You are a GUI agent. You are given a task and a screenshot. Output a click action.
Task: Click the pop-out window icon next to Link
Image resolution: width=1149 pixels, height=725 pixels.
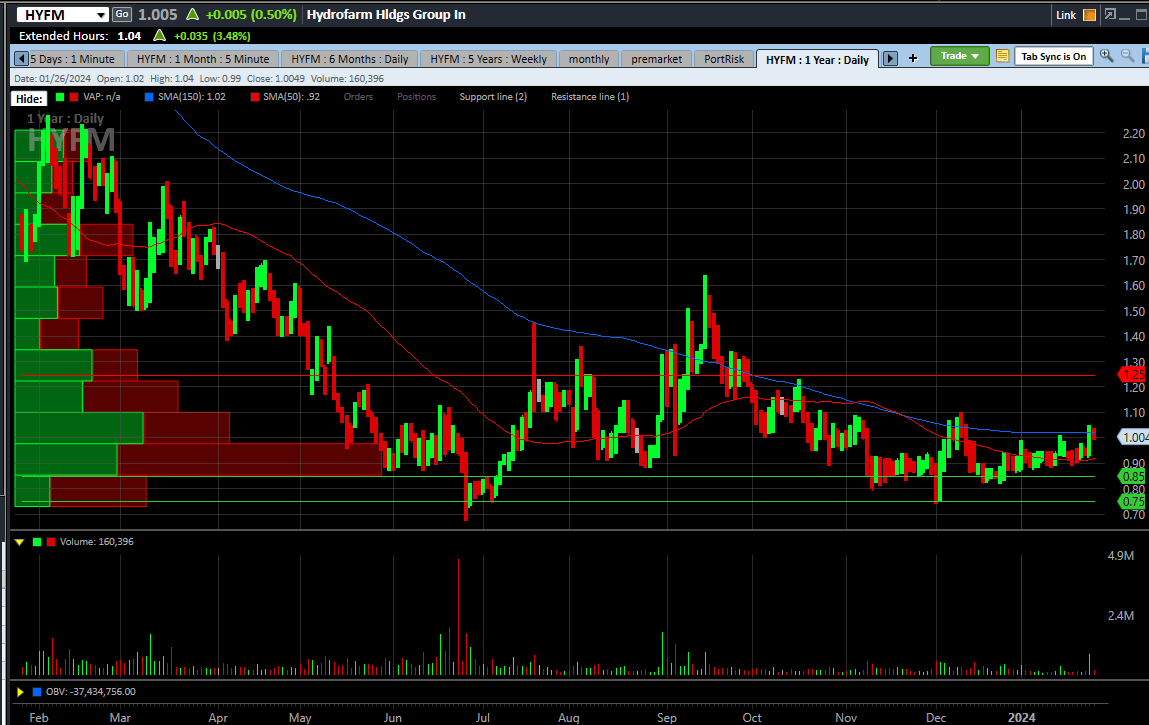click(1110, 14)
